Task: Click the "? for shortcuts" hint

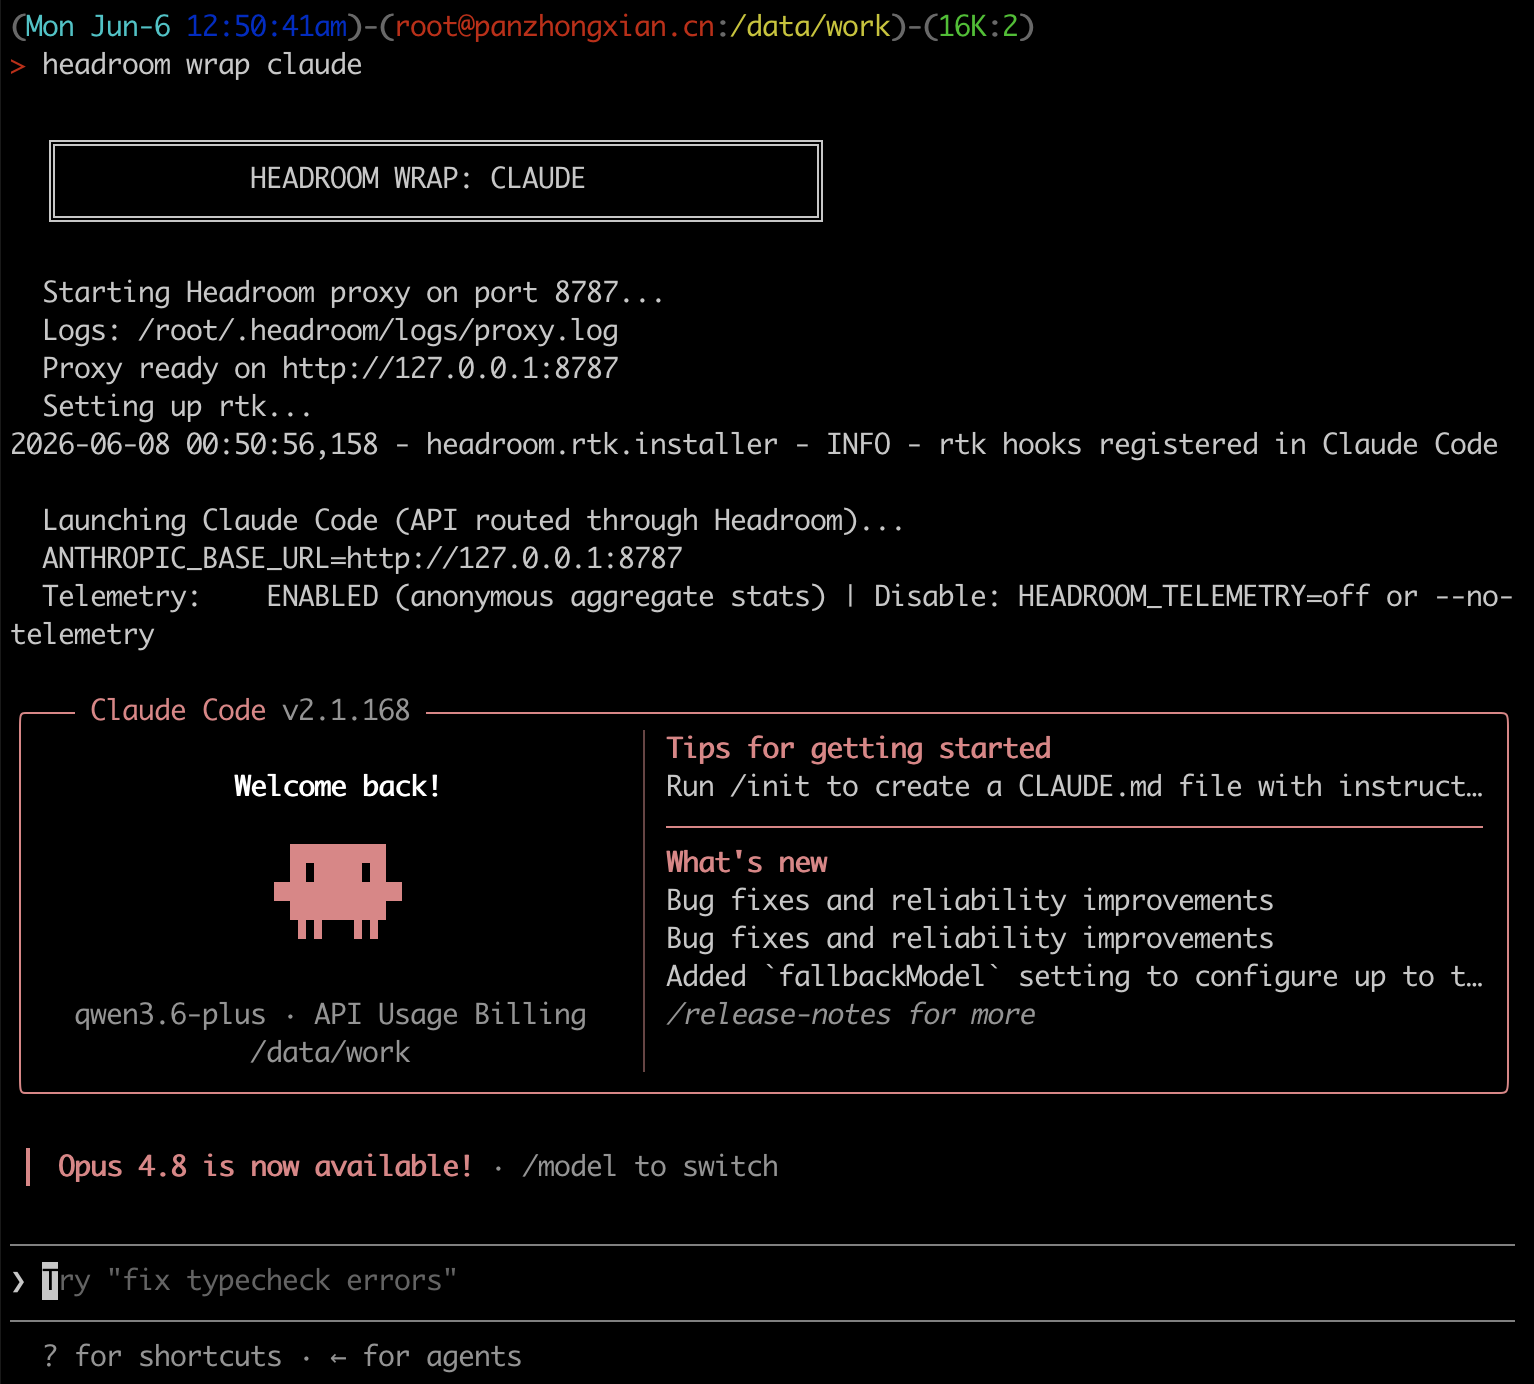Action: click(163, 1356)
